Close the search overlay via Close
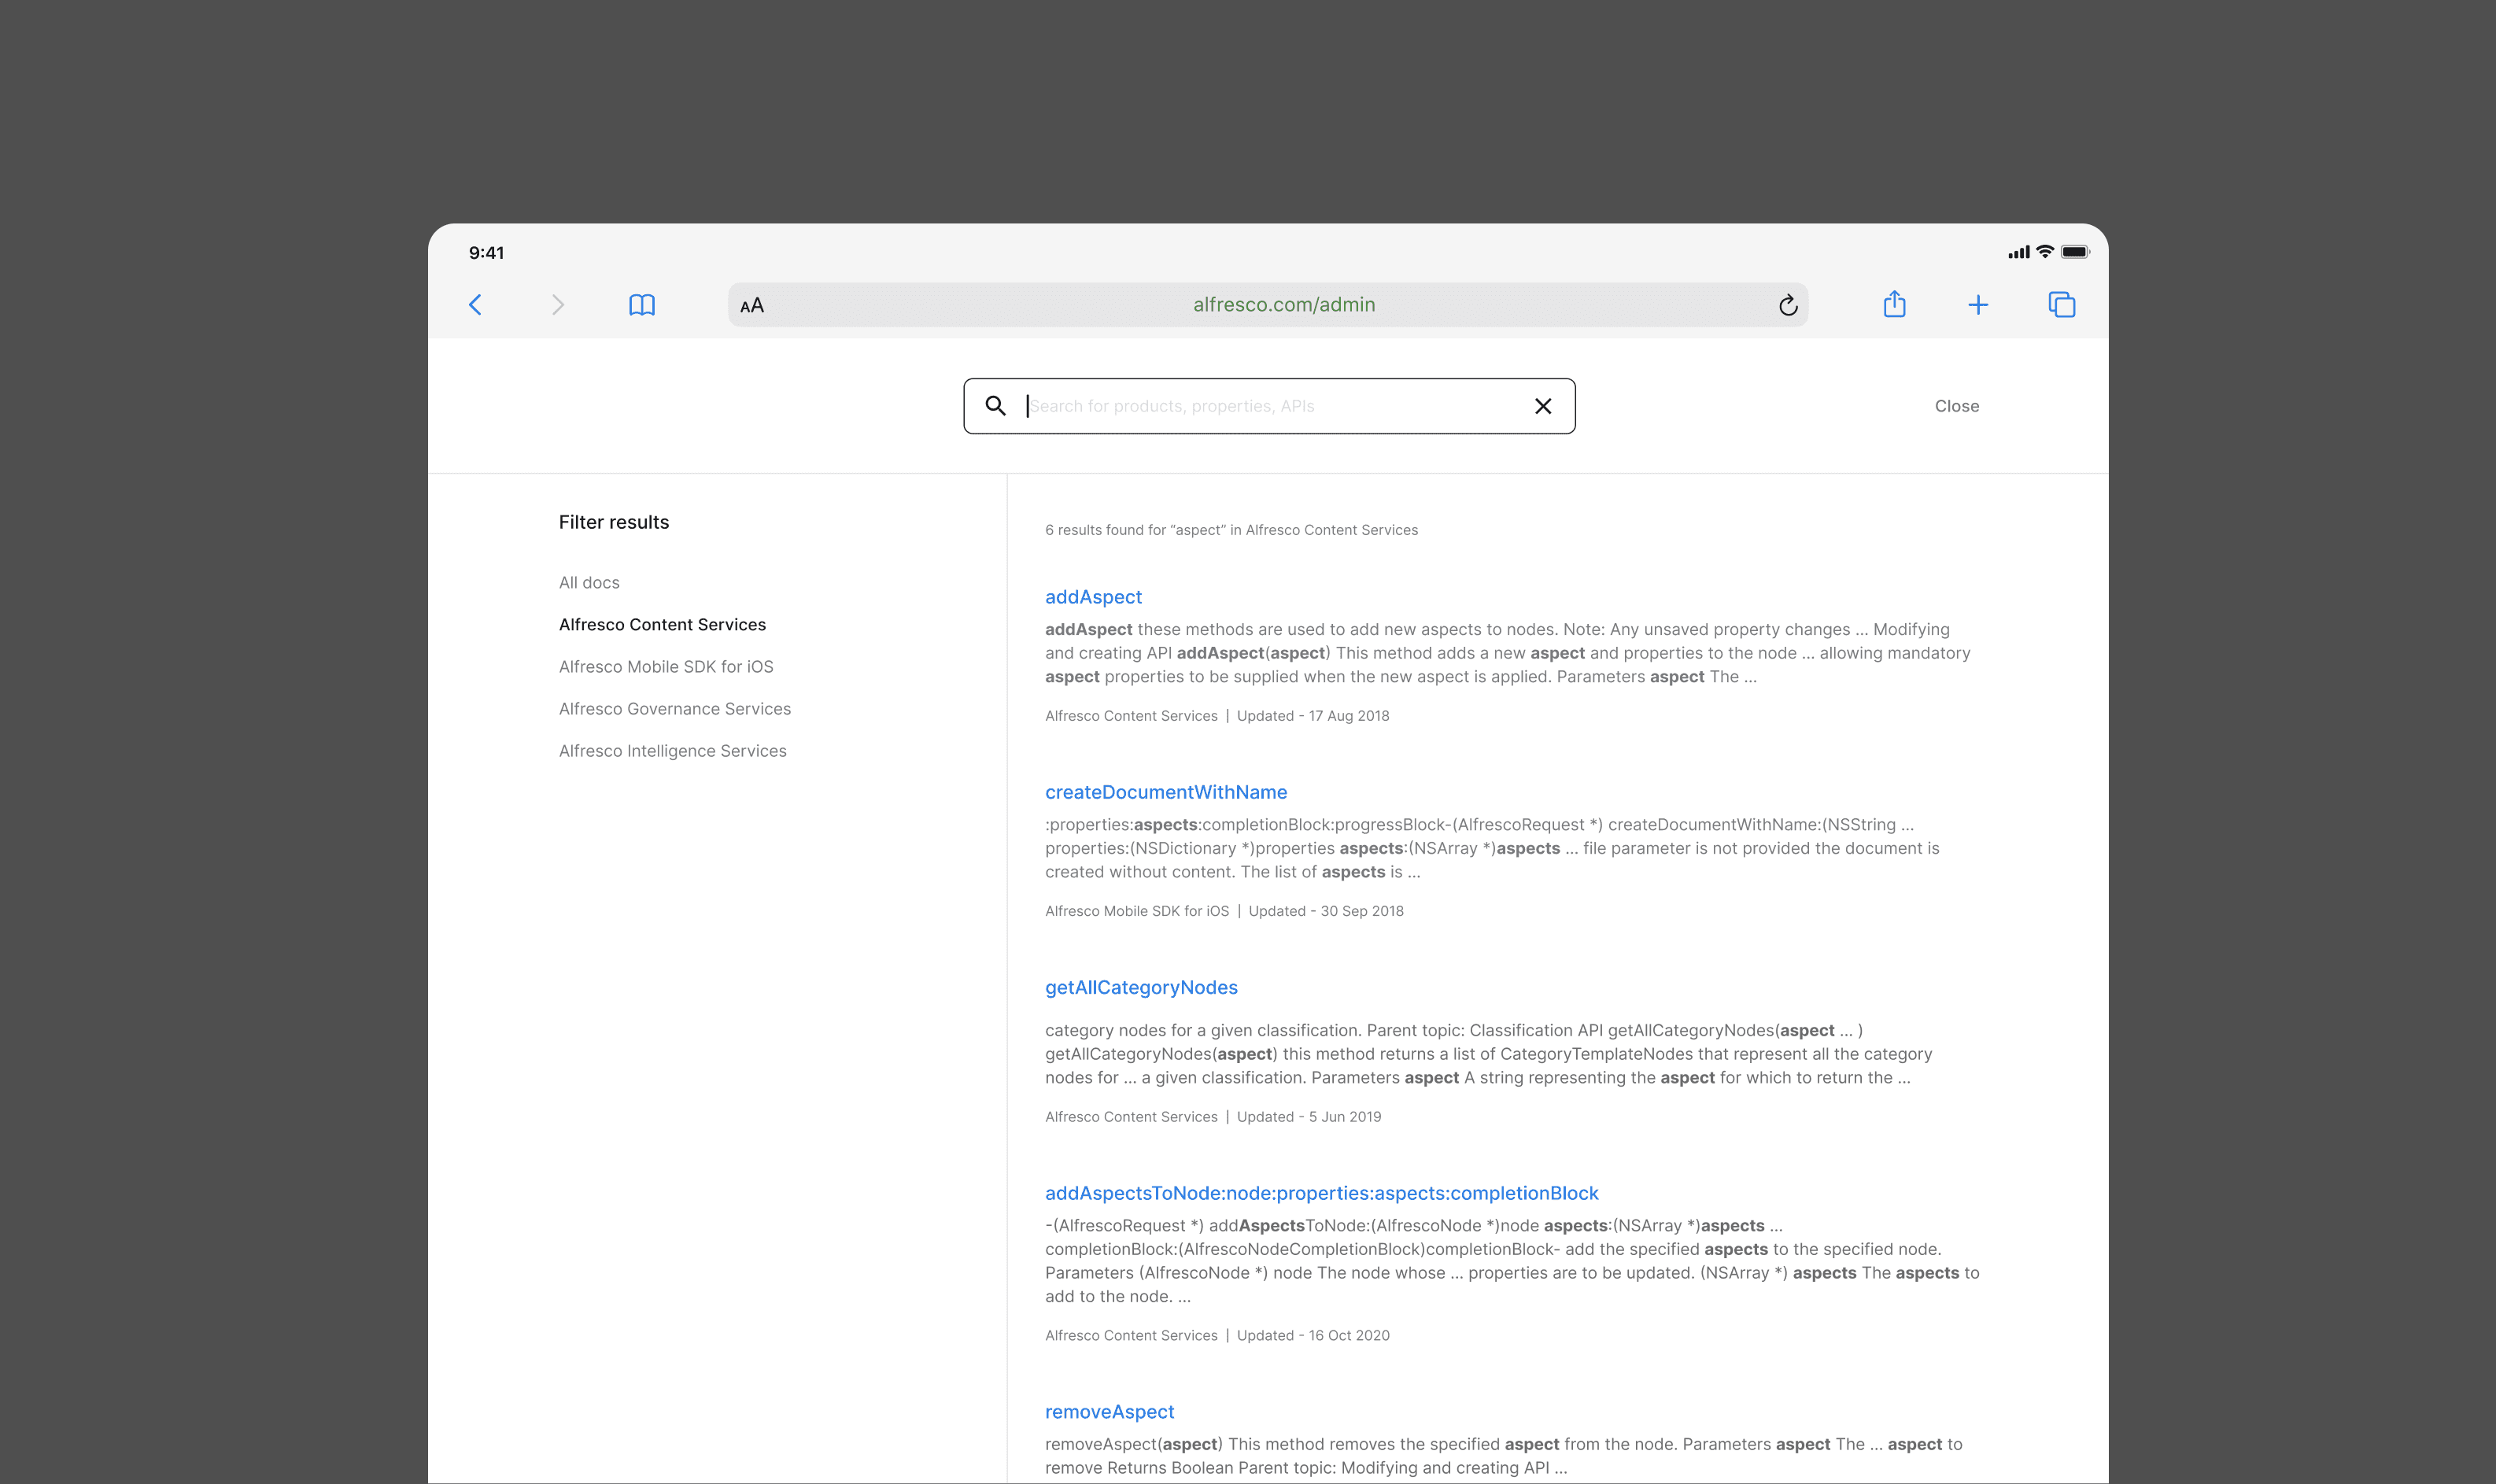Image resolution: width=2496 pixels, height=1484 pixels. tap(1956, 406)
